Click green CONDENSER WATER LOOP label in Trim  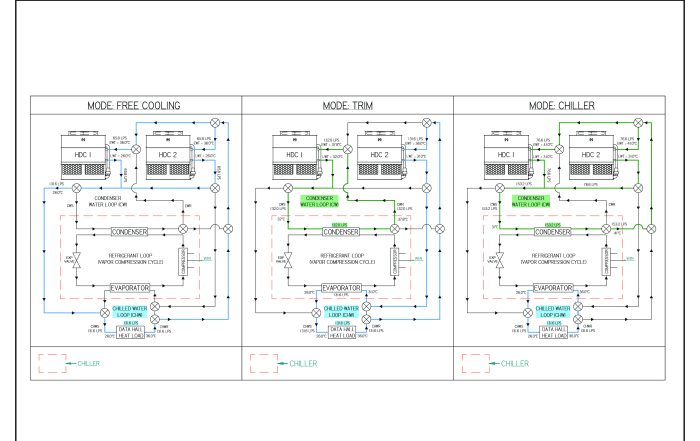320,201
